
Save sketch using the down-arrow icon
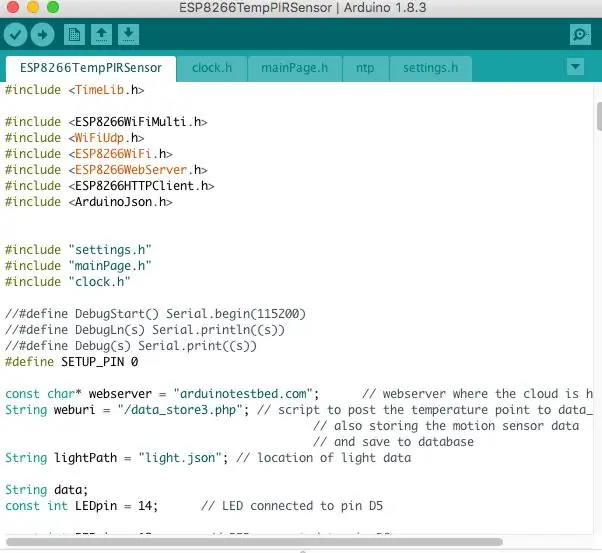128,35
